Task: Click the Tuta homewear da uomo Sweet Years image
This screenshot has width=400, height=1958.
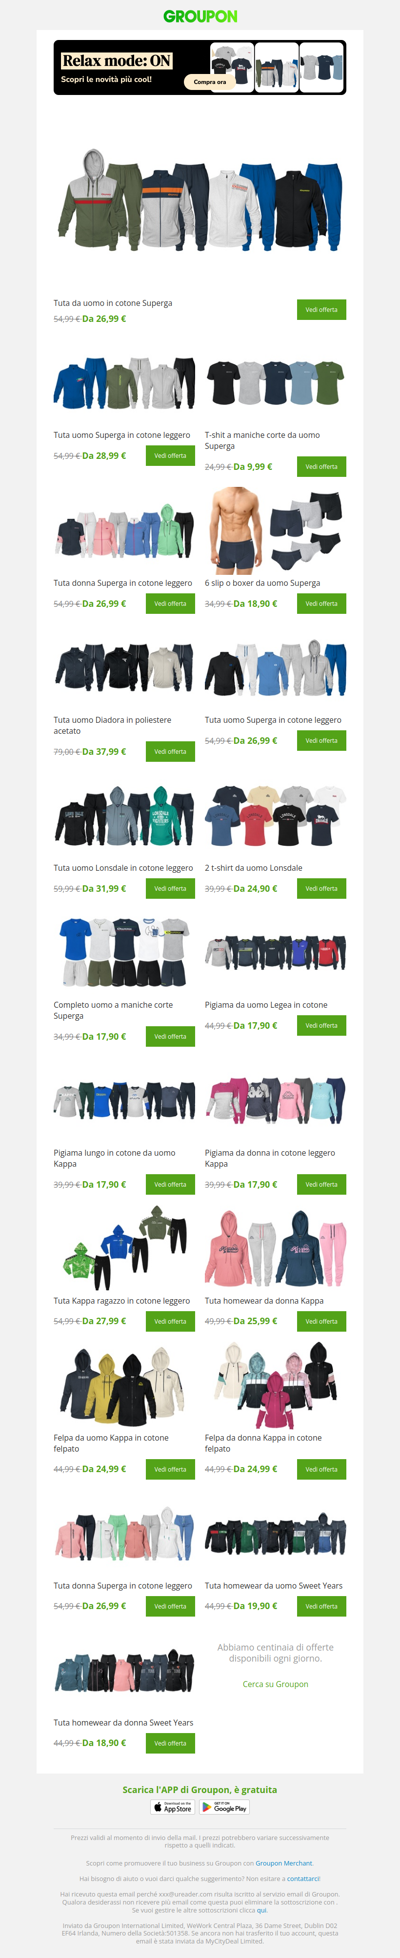Action: coord(275,1536)
